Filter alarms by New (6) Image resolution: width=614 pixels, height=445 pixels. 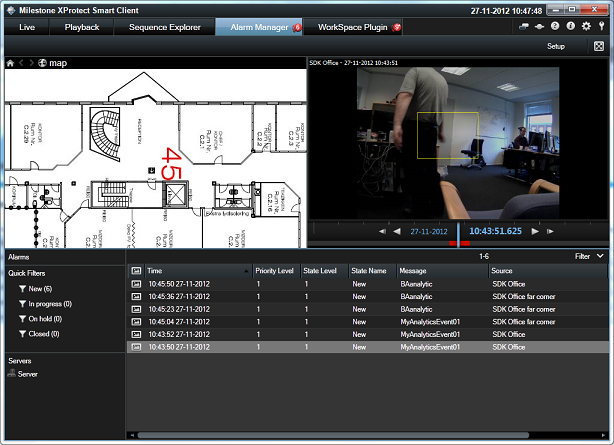pos(35,289)
